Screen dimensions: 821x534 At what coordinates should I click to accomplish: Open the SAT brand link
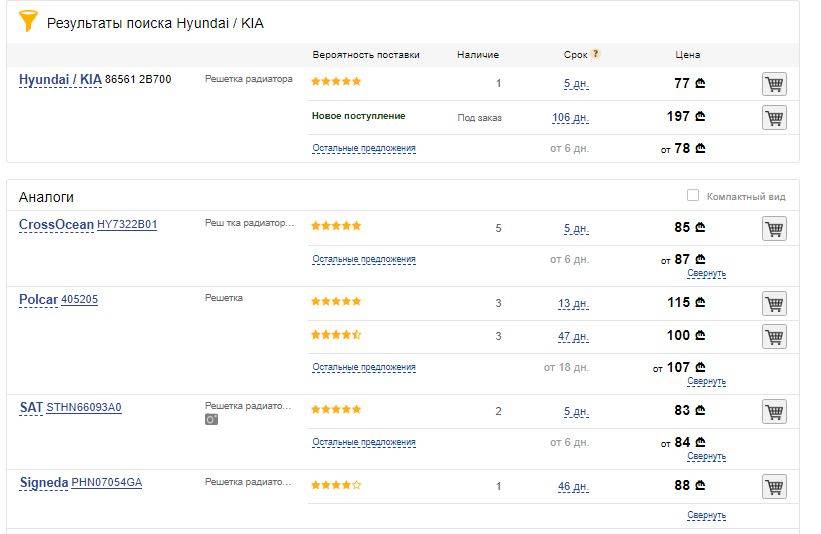31,407
